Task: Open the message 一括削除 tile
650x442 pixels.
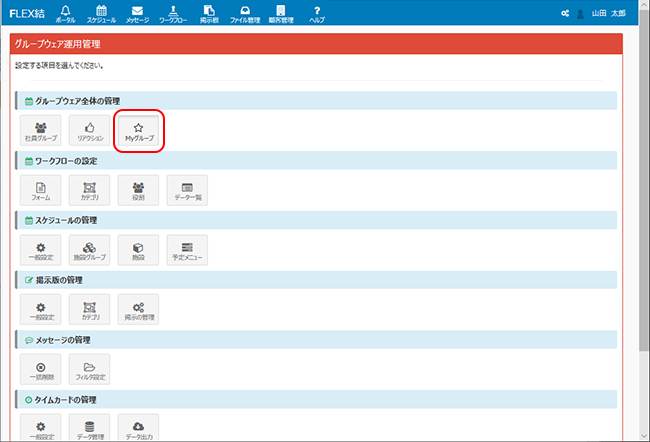Action: pos(41,369)
